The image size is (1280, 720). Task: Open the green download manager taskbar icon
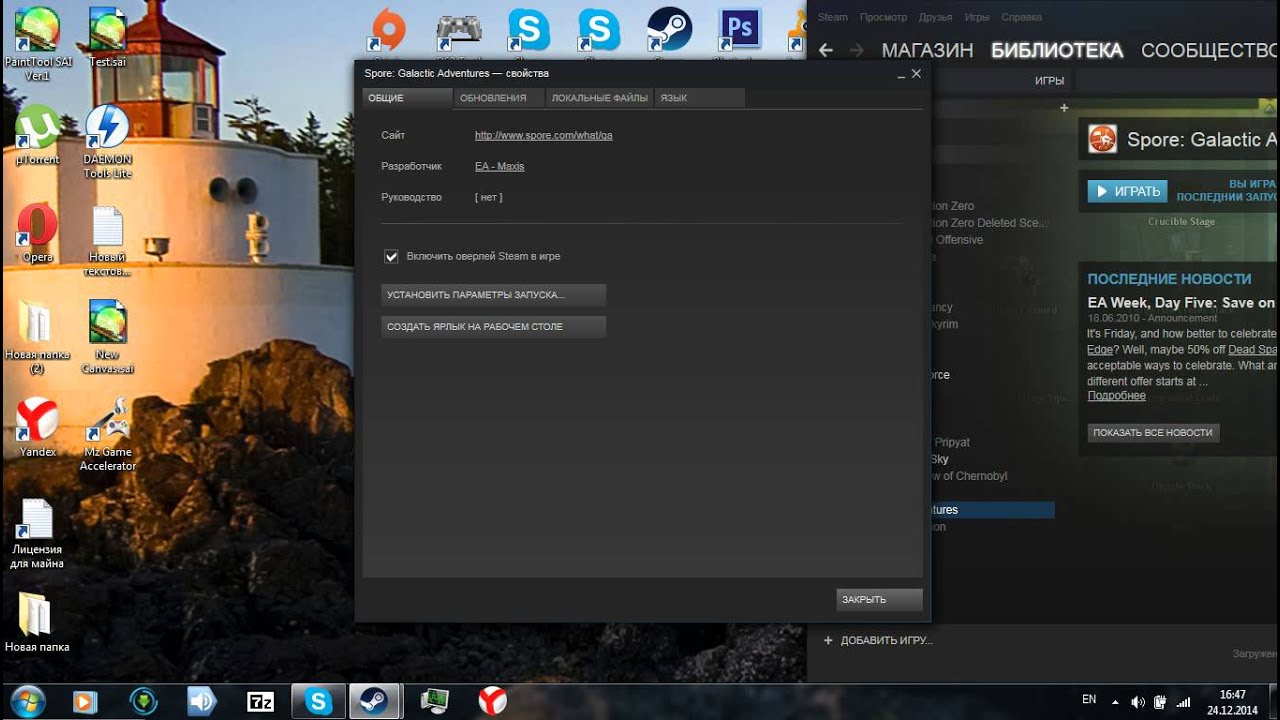pyautogui.click(x=145, y=701)
